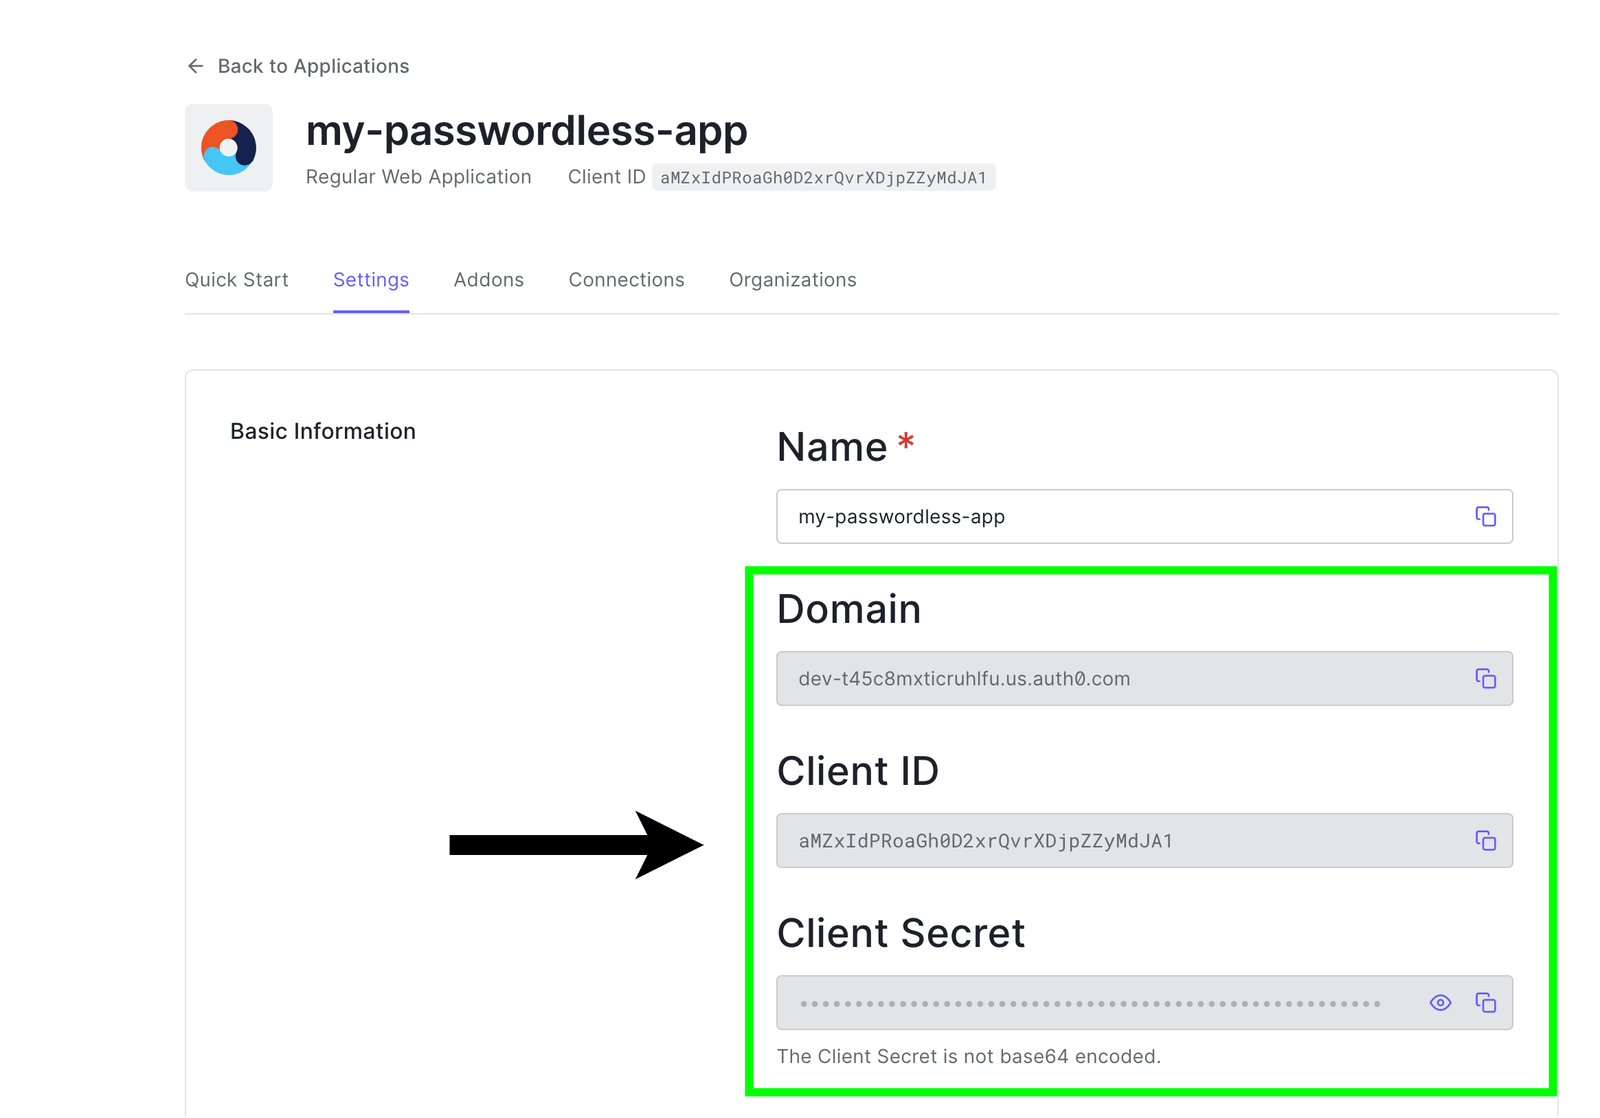The width and height of the screenshot is (1600, 1118).
Task: Click the Name input field
Action: 1144,516
